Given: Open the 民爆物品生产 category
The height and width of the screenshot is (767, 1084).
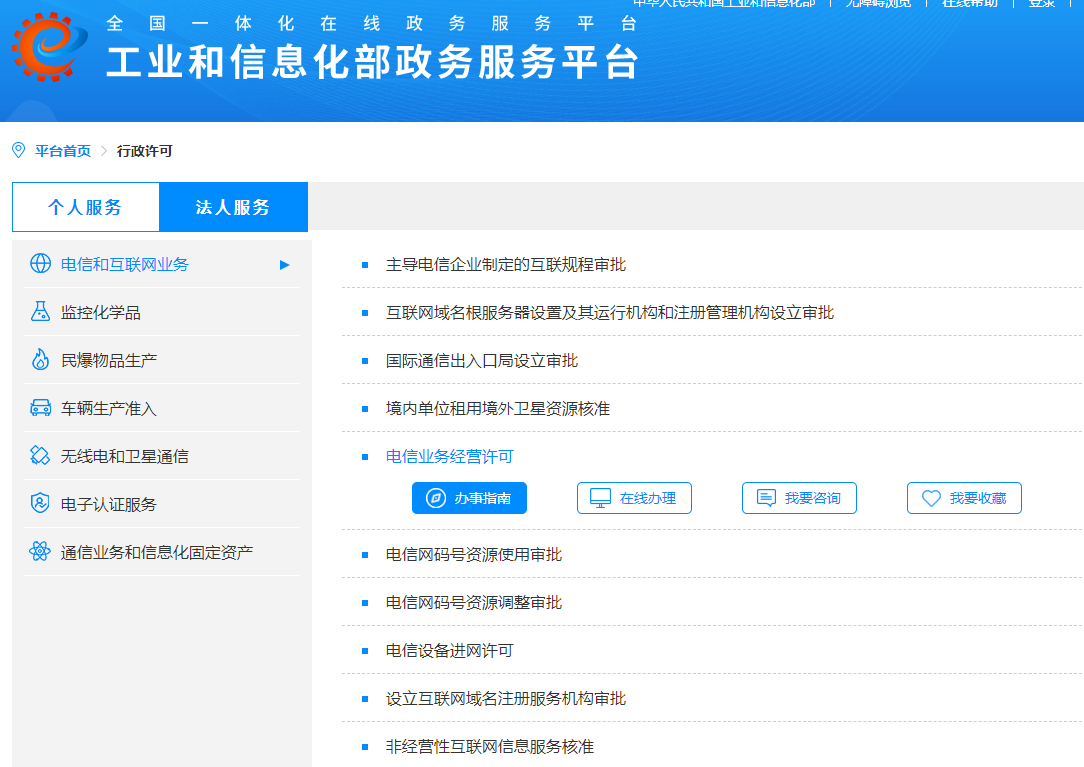Looking at the screenshot, I should 162,360.
